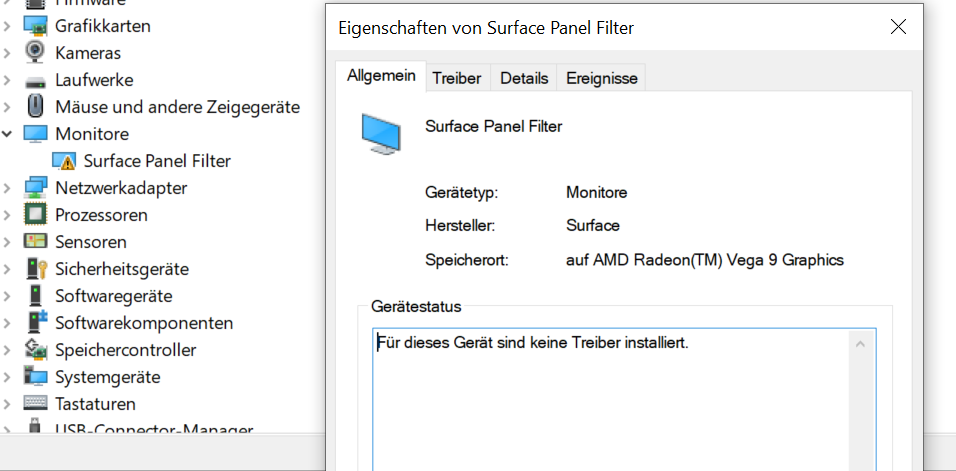Select the Prozessoren label in the tree

tap(101, 215)
